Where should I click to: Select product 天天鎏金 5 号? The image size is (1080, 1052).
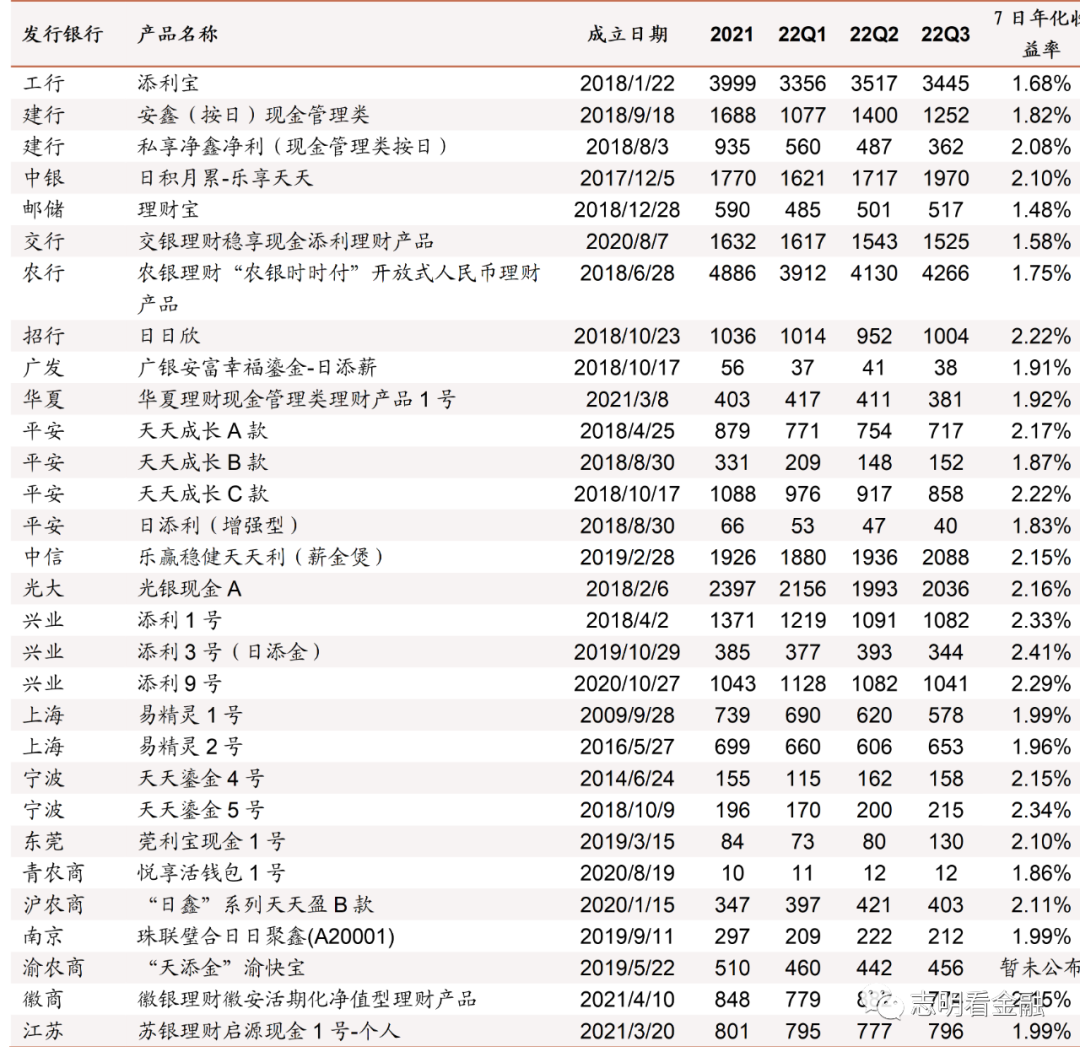(200, 809)
